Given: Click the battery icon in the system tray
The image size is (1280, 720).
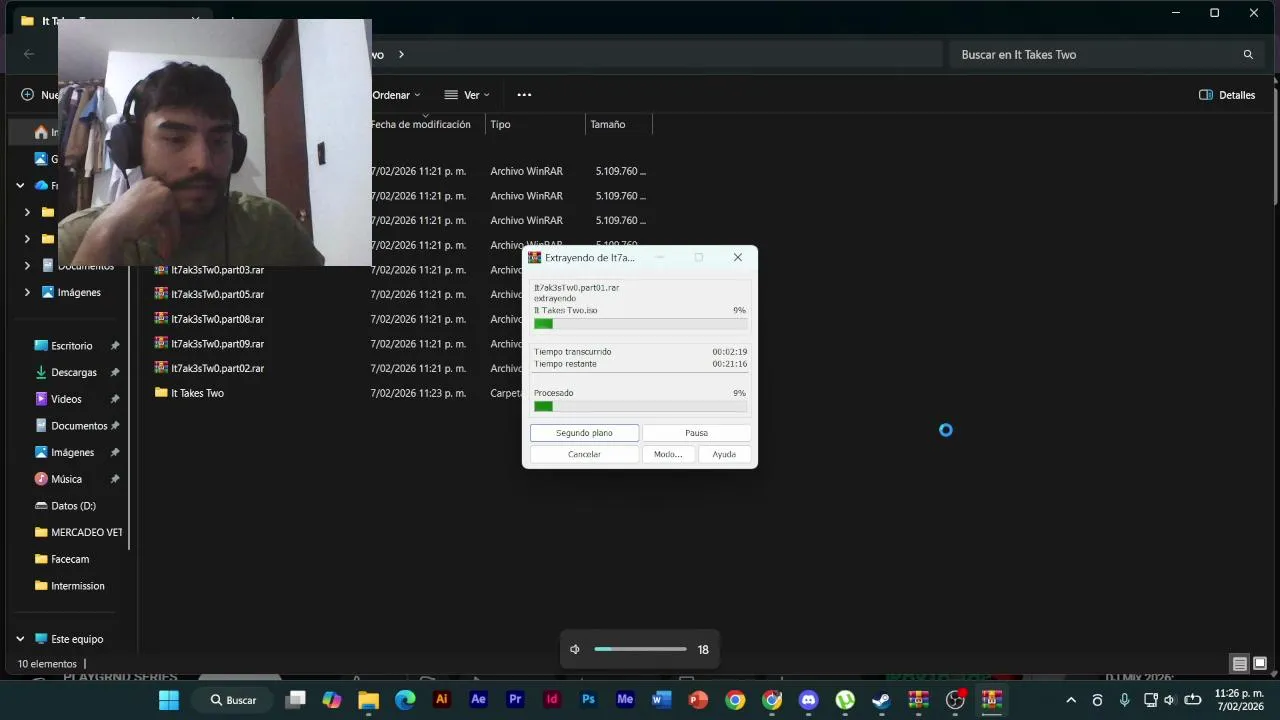Looking at the screenshot, I should 1192,700.
